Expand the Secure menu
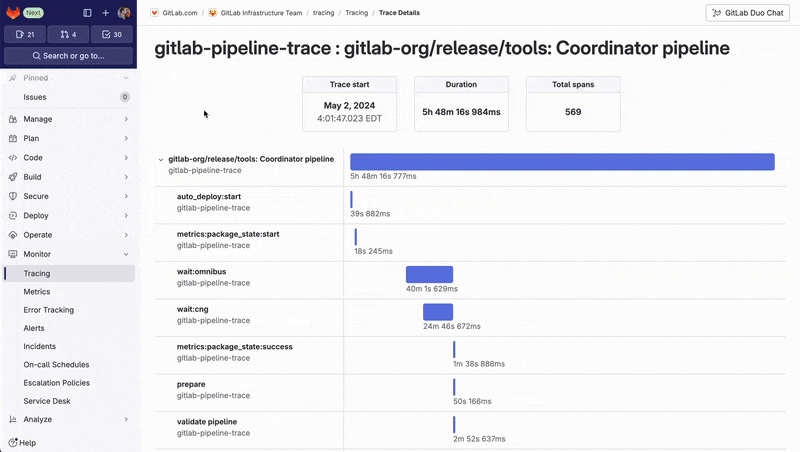Screen dimensions: 800x452 click(68, 196)
